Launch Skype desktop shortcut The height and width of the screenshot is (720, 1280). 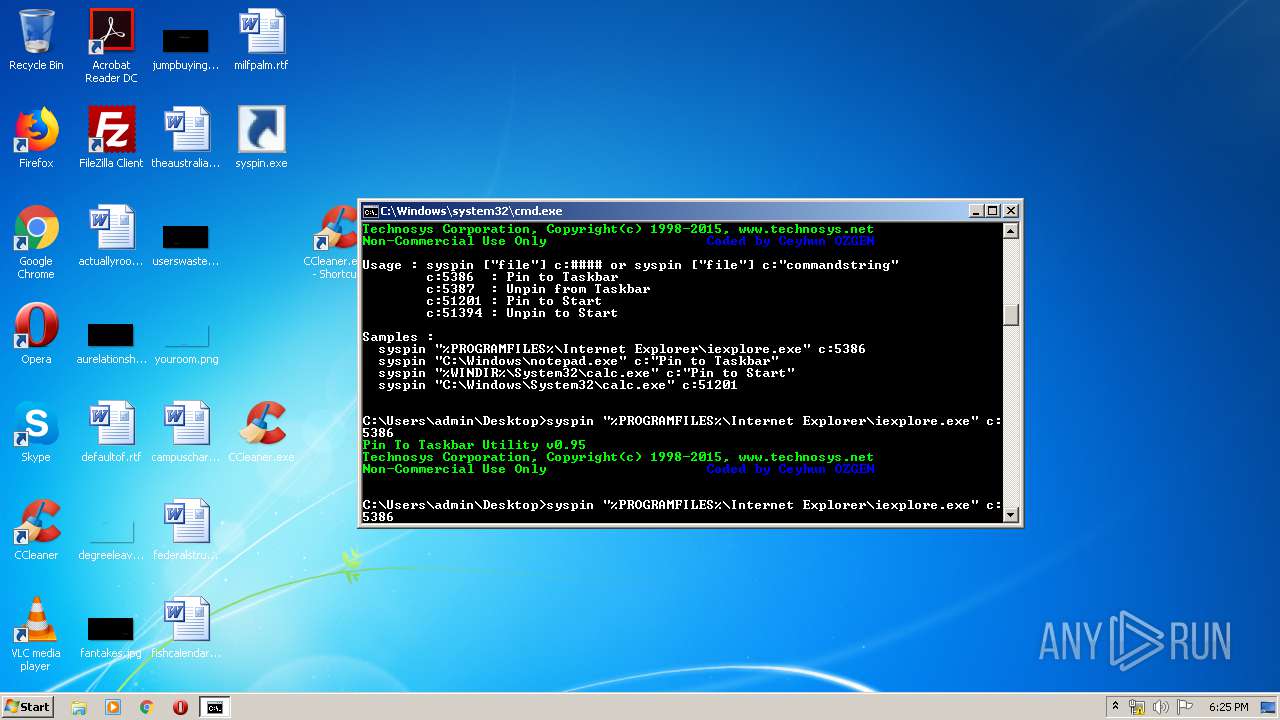tap(36, 432)
